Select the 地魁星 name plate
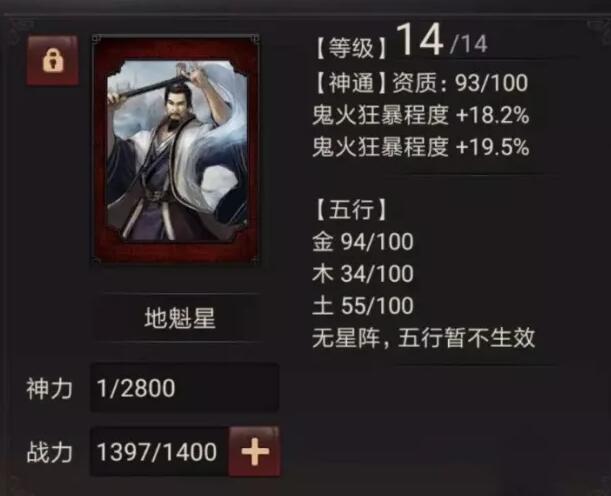611x496 pixels. point(180,318)
